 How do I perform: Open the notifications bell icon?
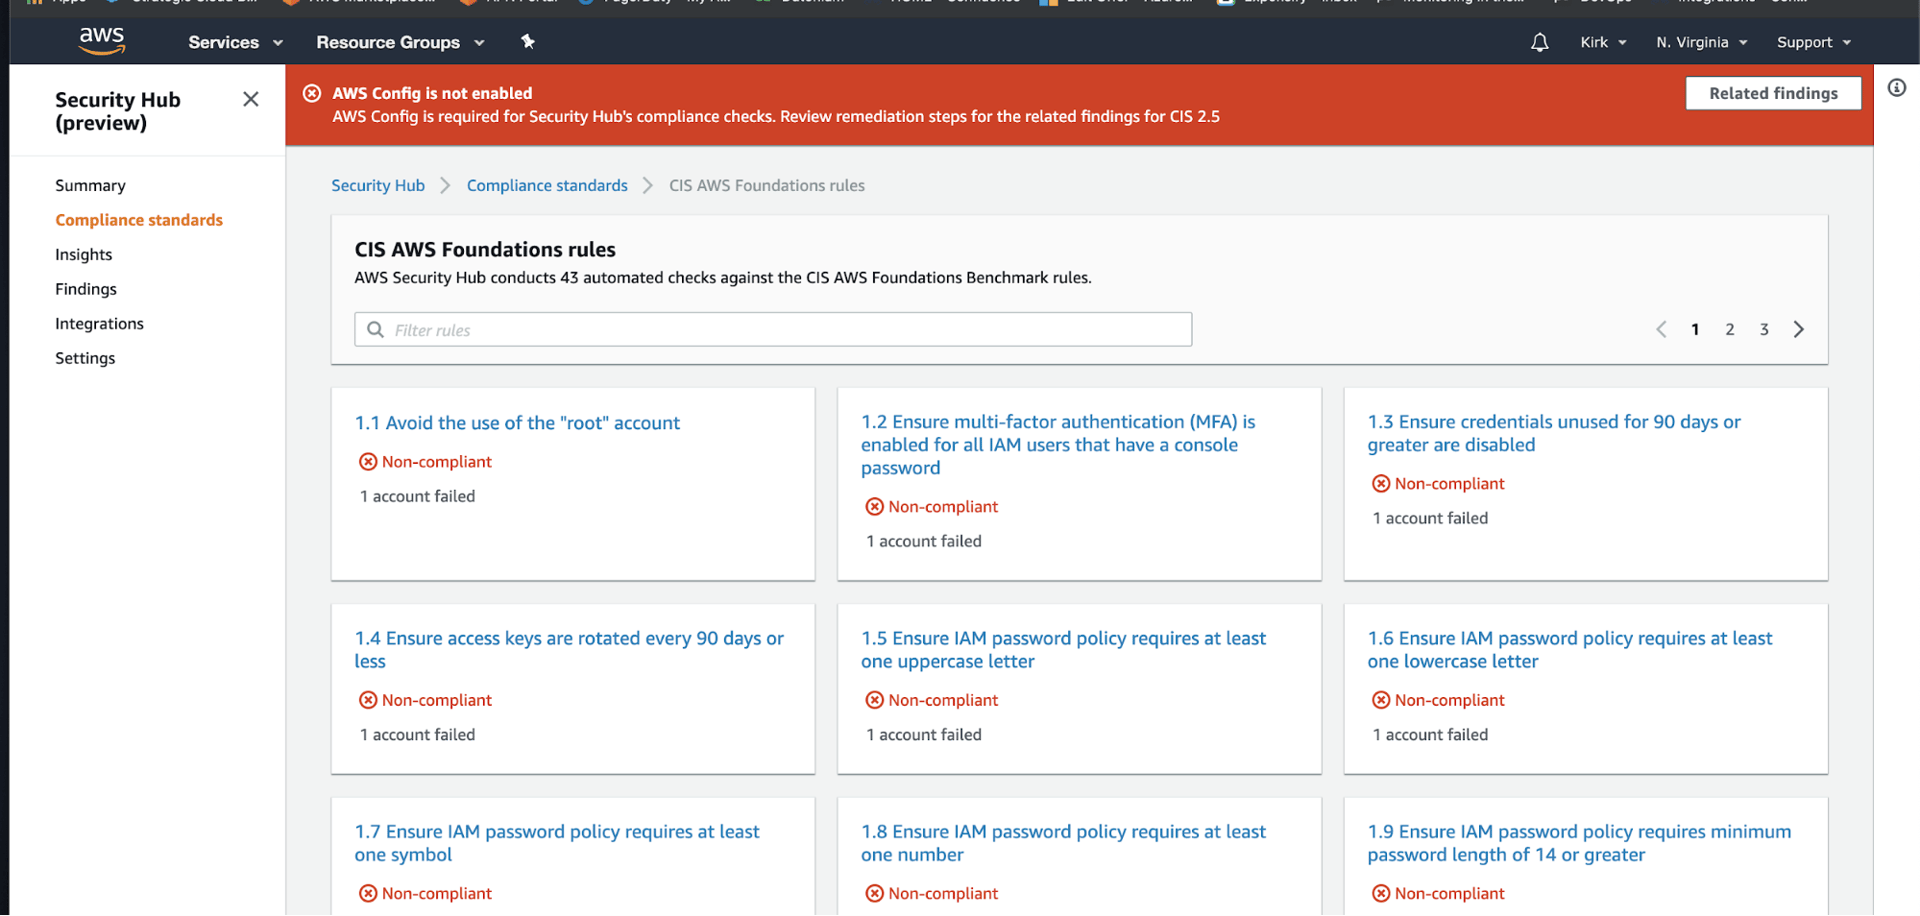[x=1539, y=42]
